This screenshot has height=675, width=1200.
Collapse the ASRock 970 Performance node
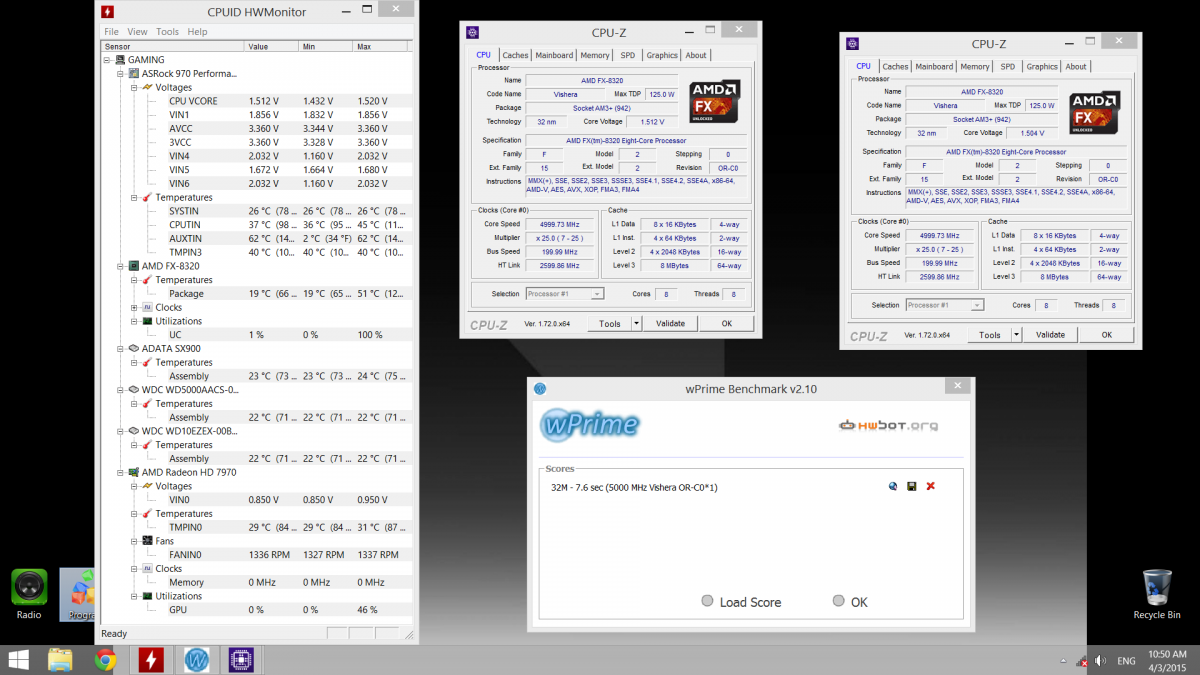click(x=121, y=74)
